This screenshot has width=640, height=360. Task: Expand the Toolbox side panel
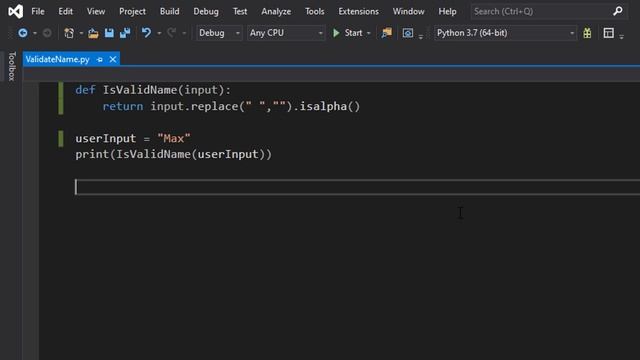pyautogui.click(x=12, y=66)
